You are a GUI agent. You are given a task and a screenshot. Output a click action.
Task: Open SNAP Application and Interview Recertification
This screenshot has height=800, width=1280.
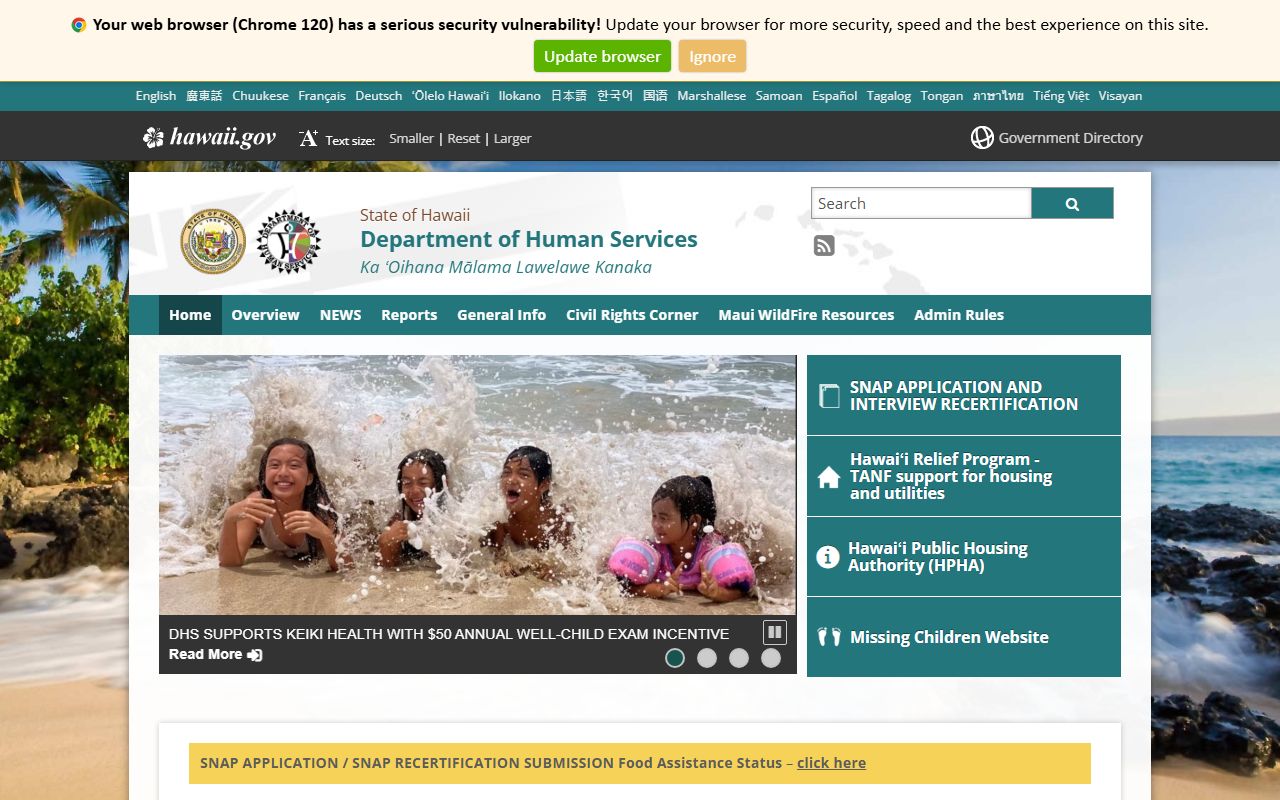coord(964,395)
